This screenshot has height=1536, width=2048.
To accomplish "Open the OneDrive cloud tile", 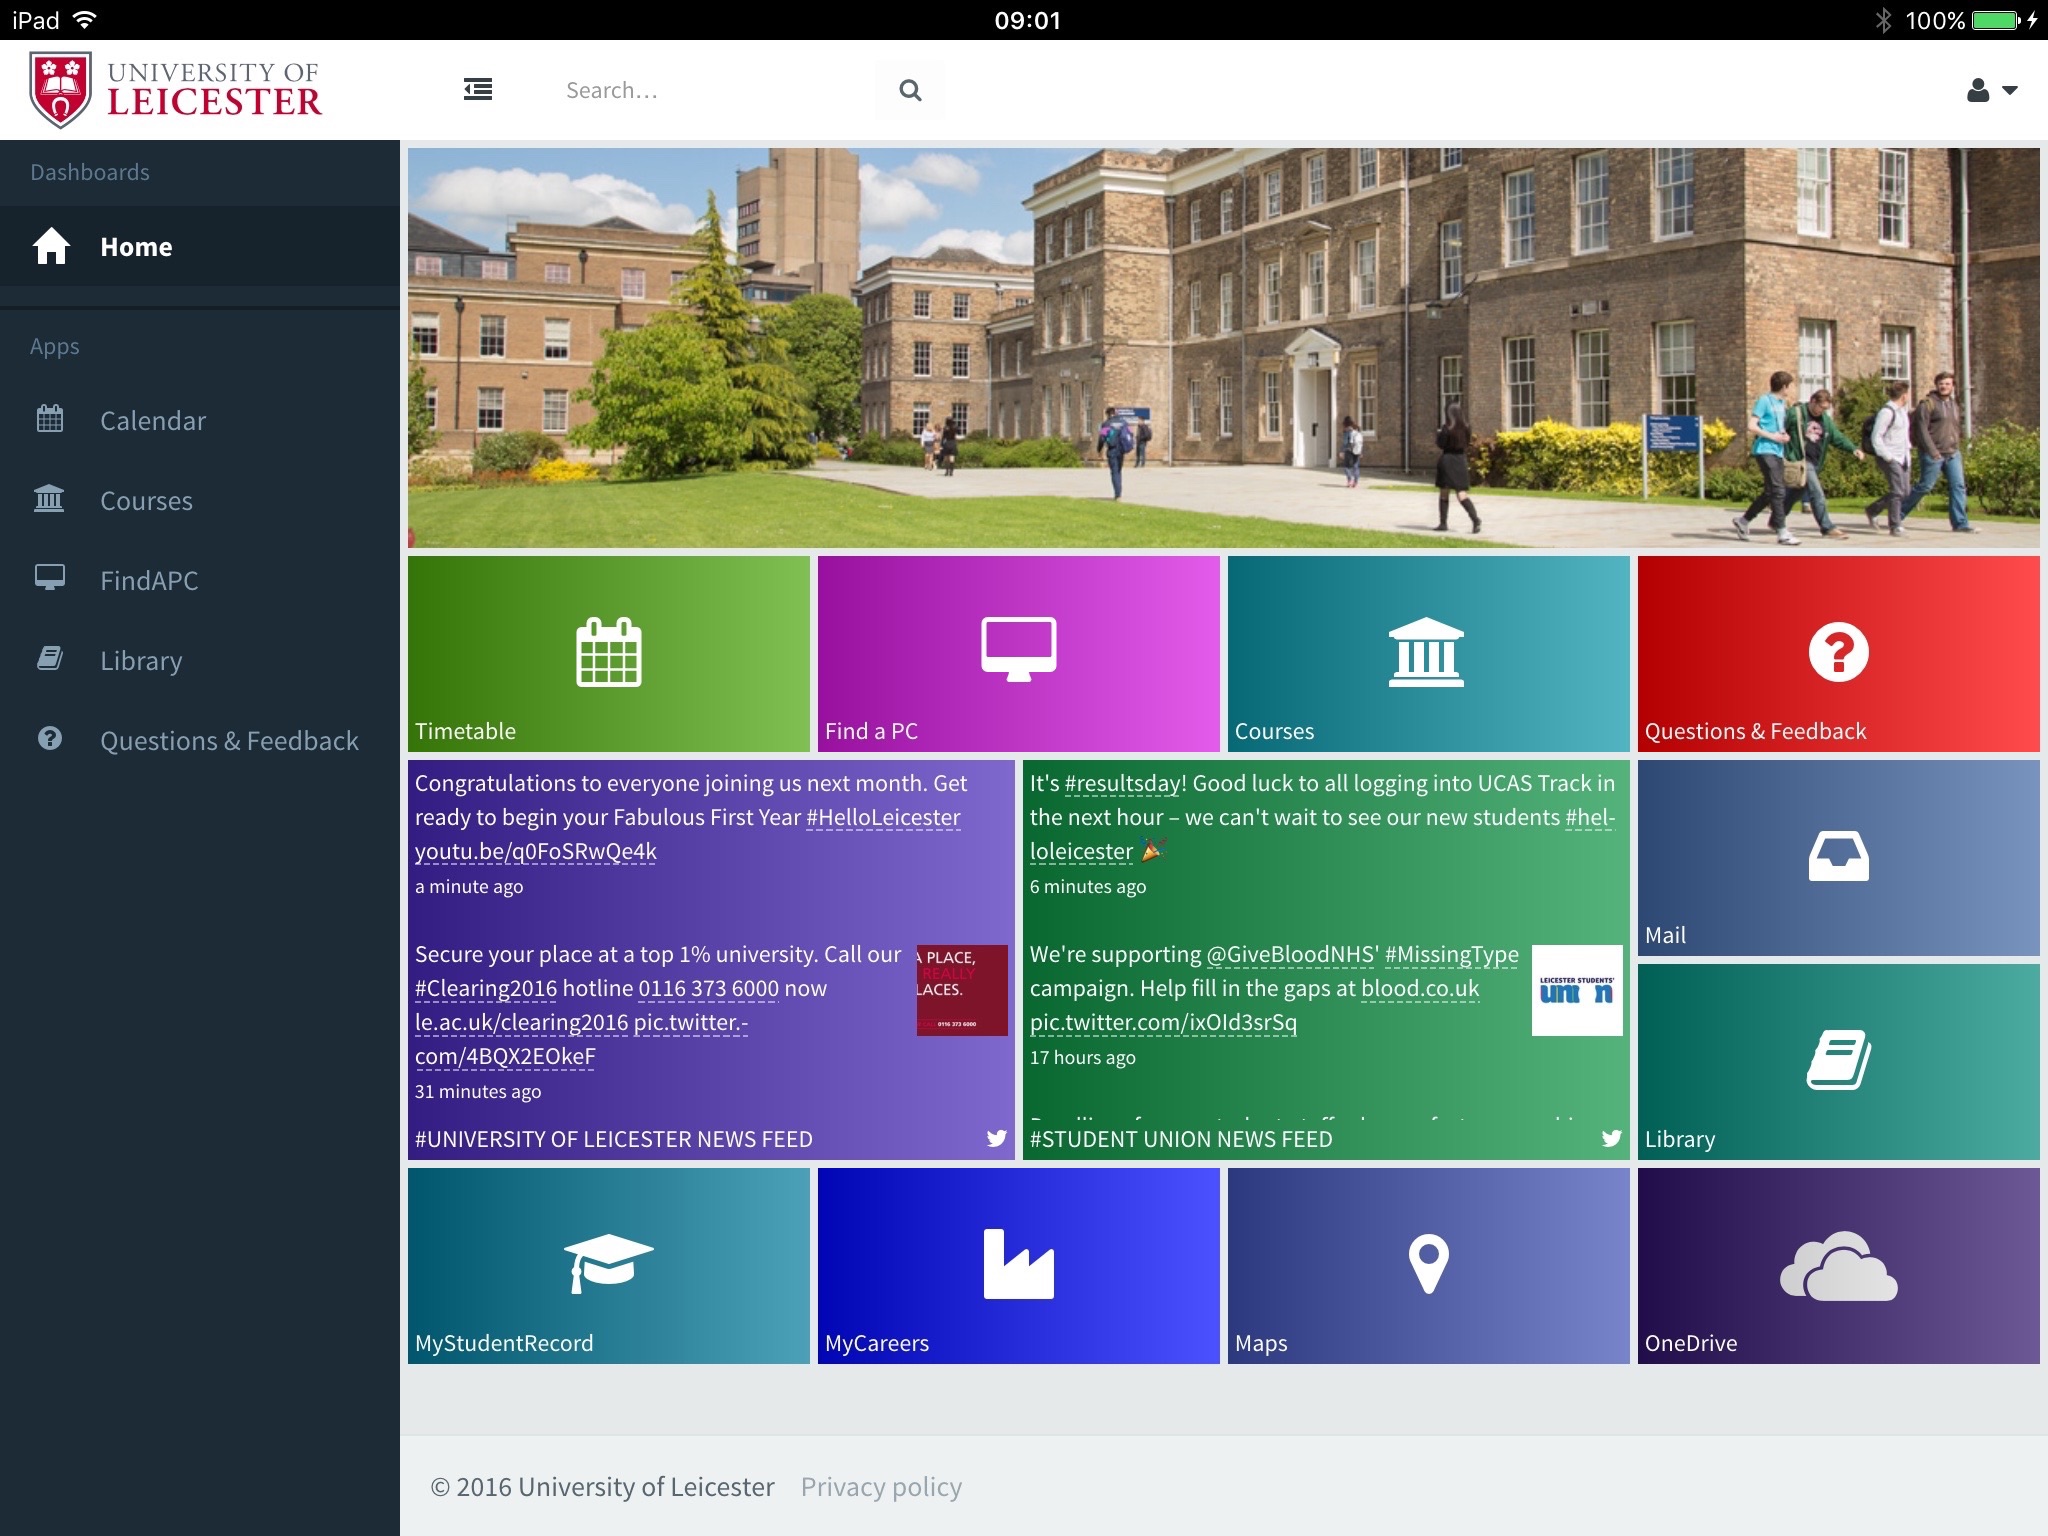I will tap(1838, 1265).
